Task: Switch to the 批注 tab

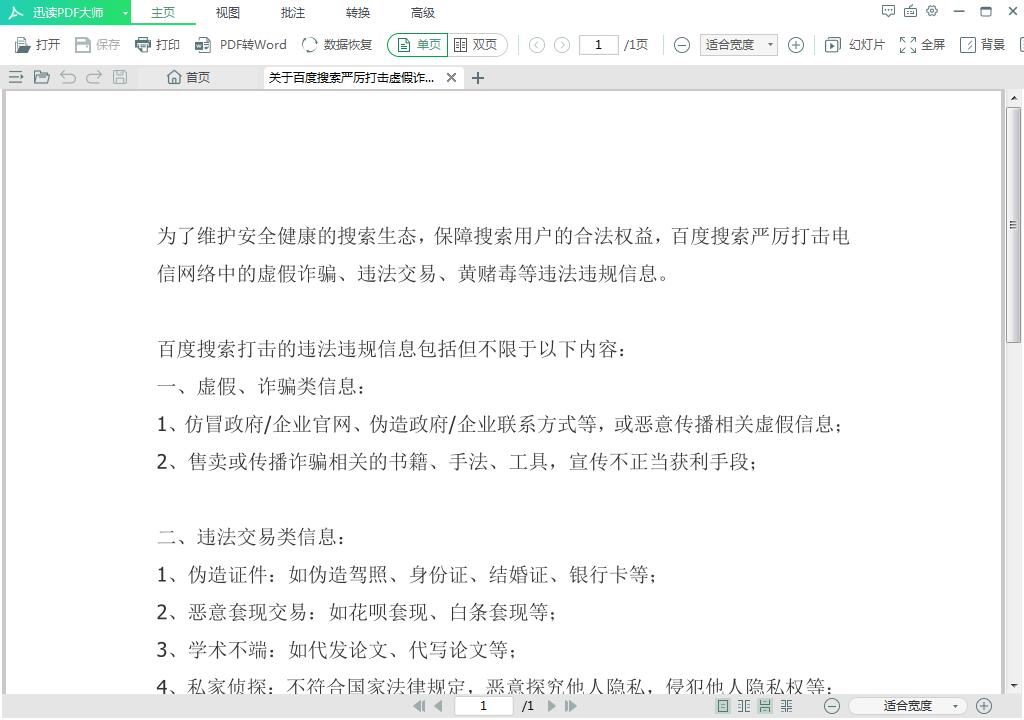Action: (x=293, y=13)
